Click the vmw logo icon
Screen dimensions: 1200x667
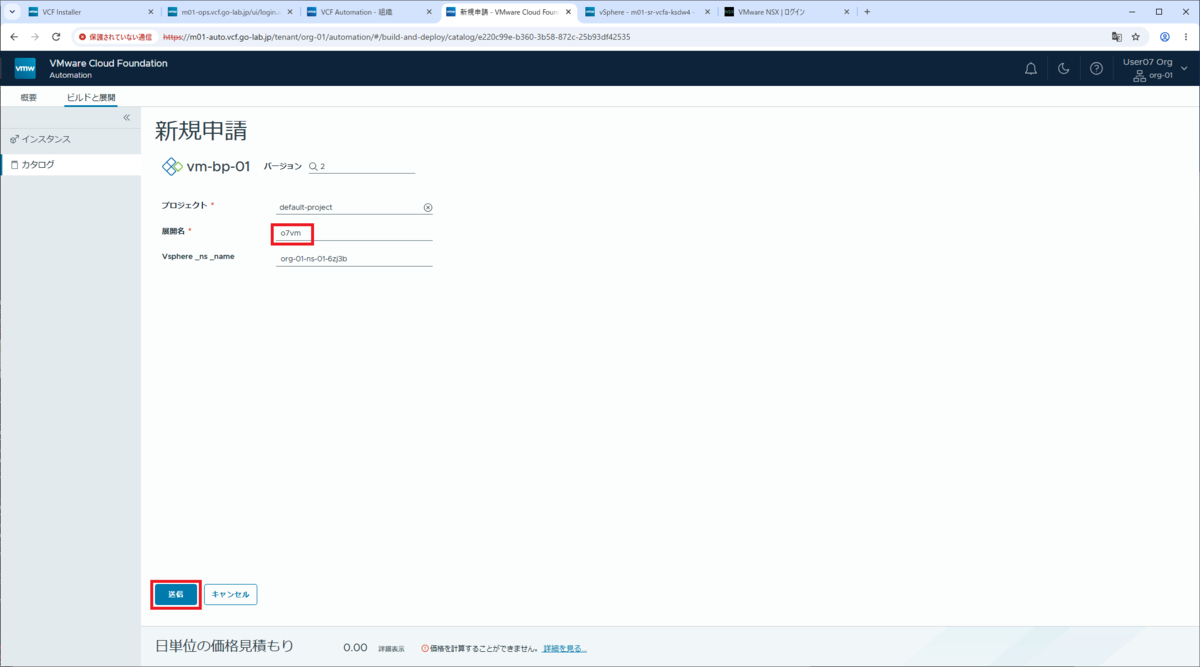point(25,68)
